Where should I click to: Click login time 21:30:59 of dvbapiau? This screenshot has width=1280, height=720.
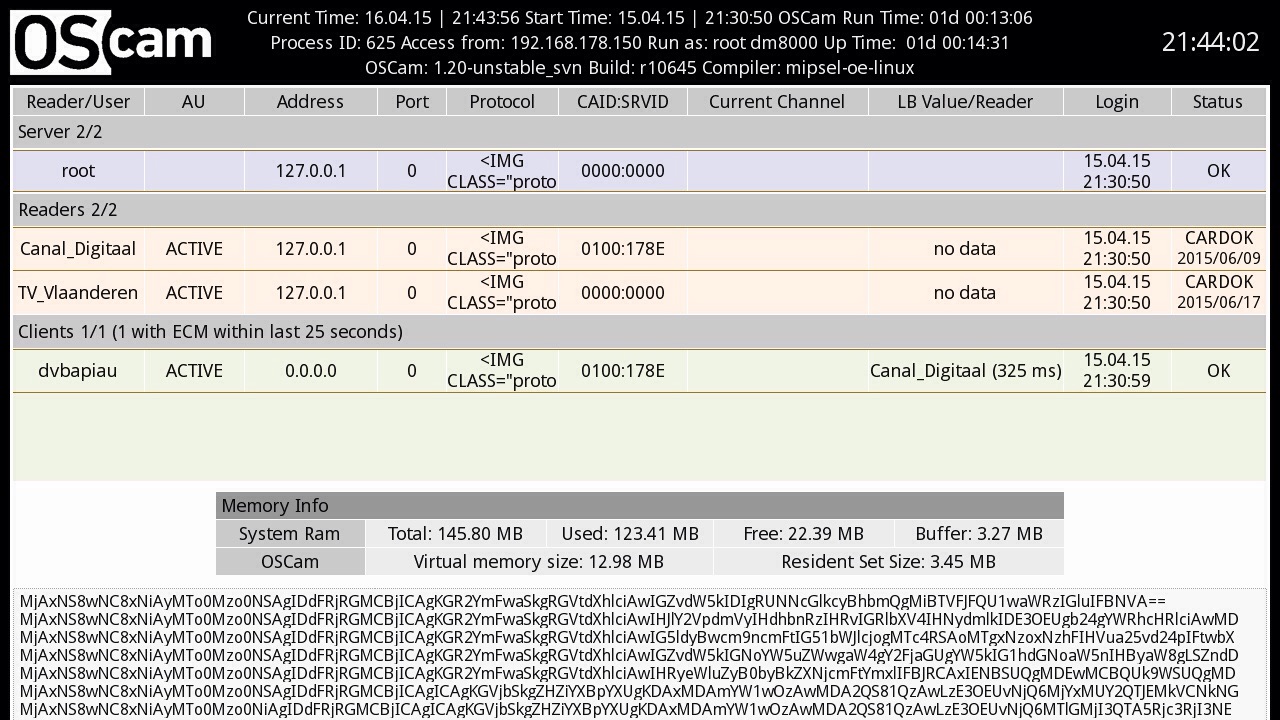pos(1117,381)
